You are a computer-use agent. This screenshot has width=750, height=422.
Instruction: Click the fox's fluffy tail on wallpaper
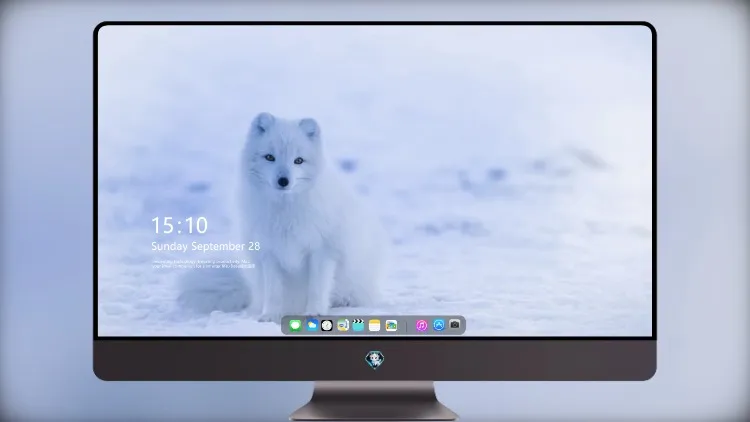tap(214, 290)
